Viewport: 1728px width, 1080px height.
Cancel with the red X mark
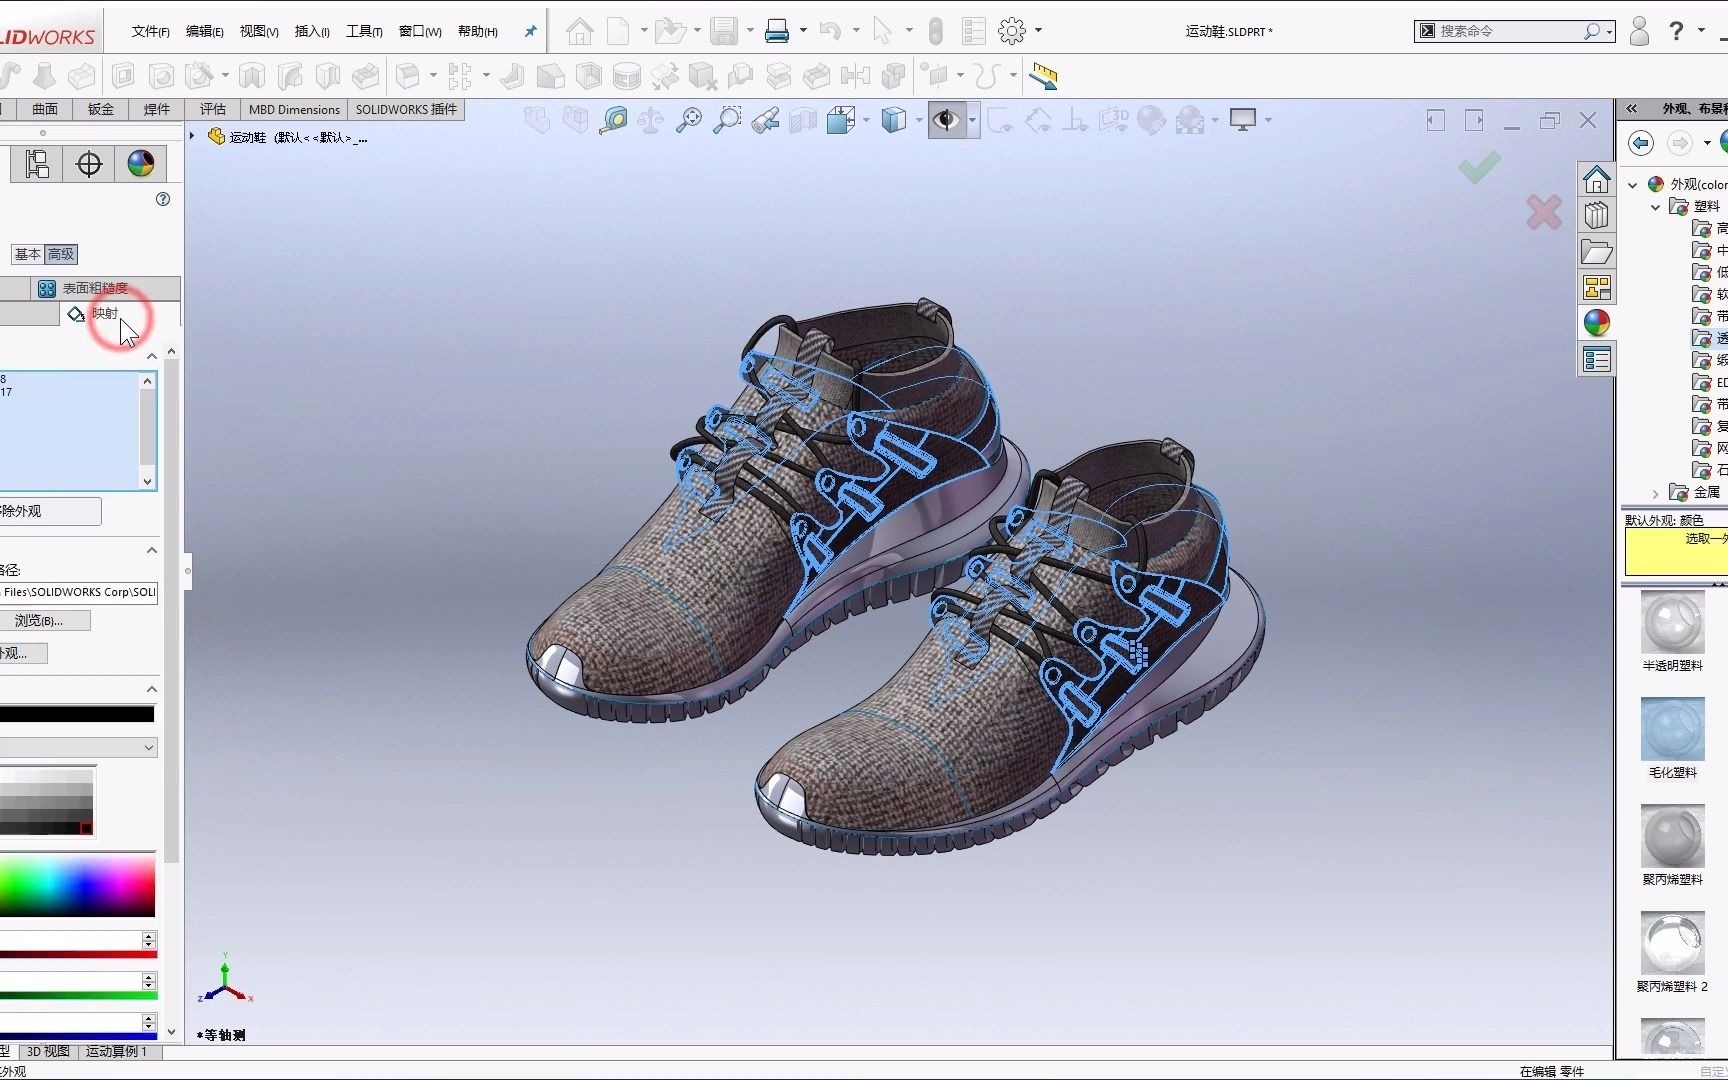point(1543,212)
